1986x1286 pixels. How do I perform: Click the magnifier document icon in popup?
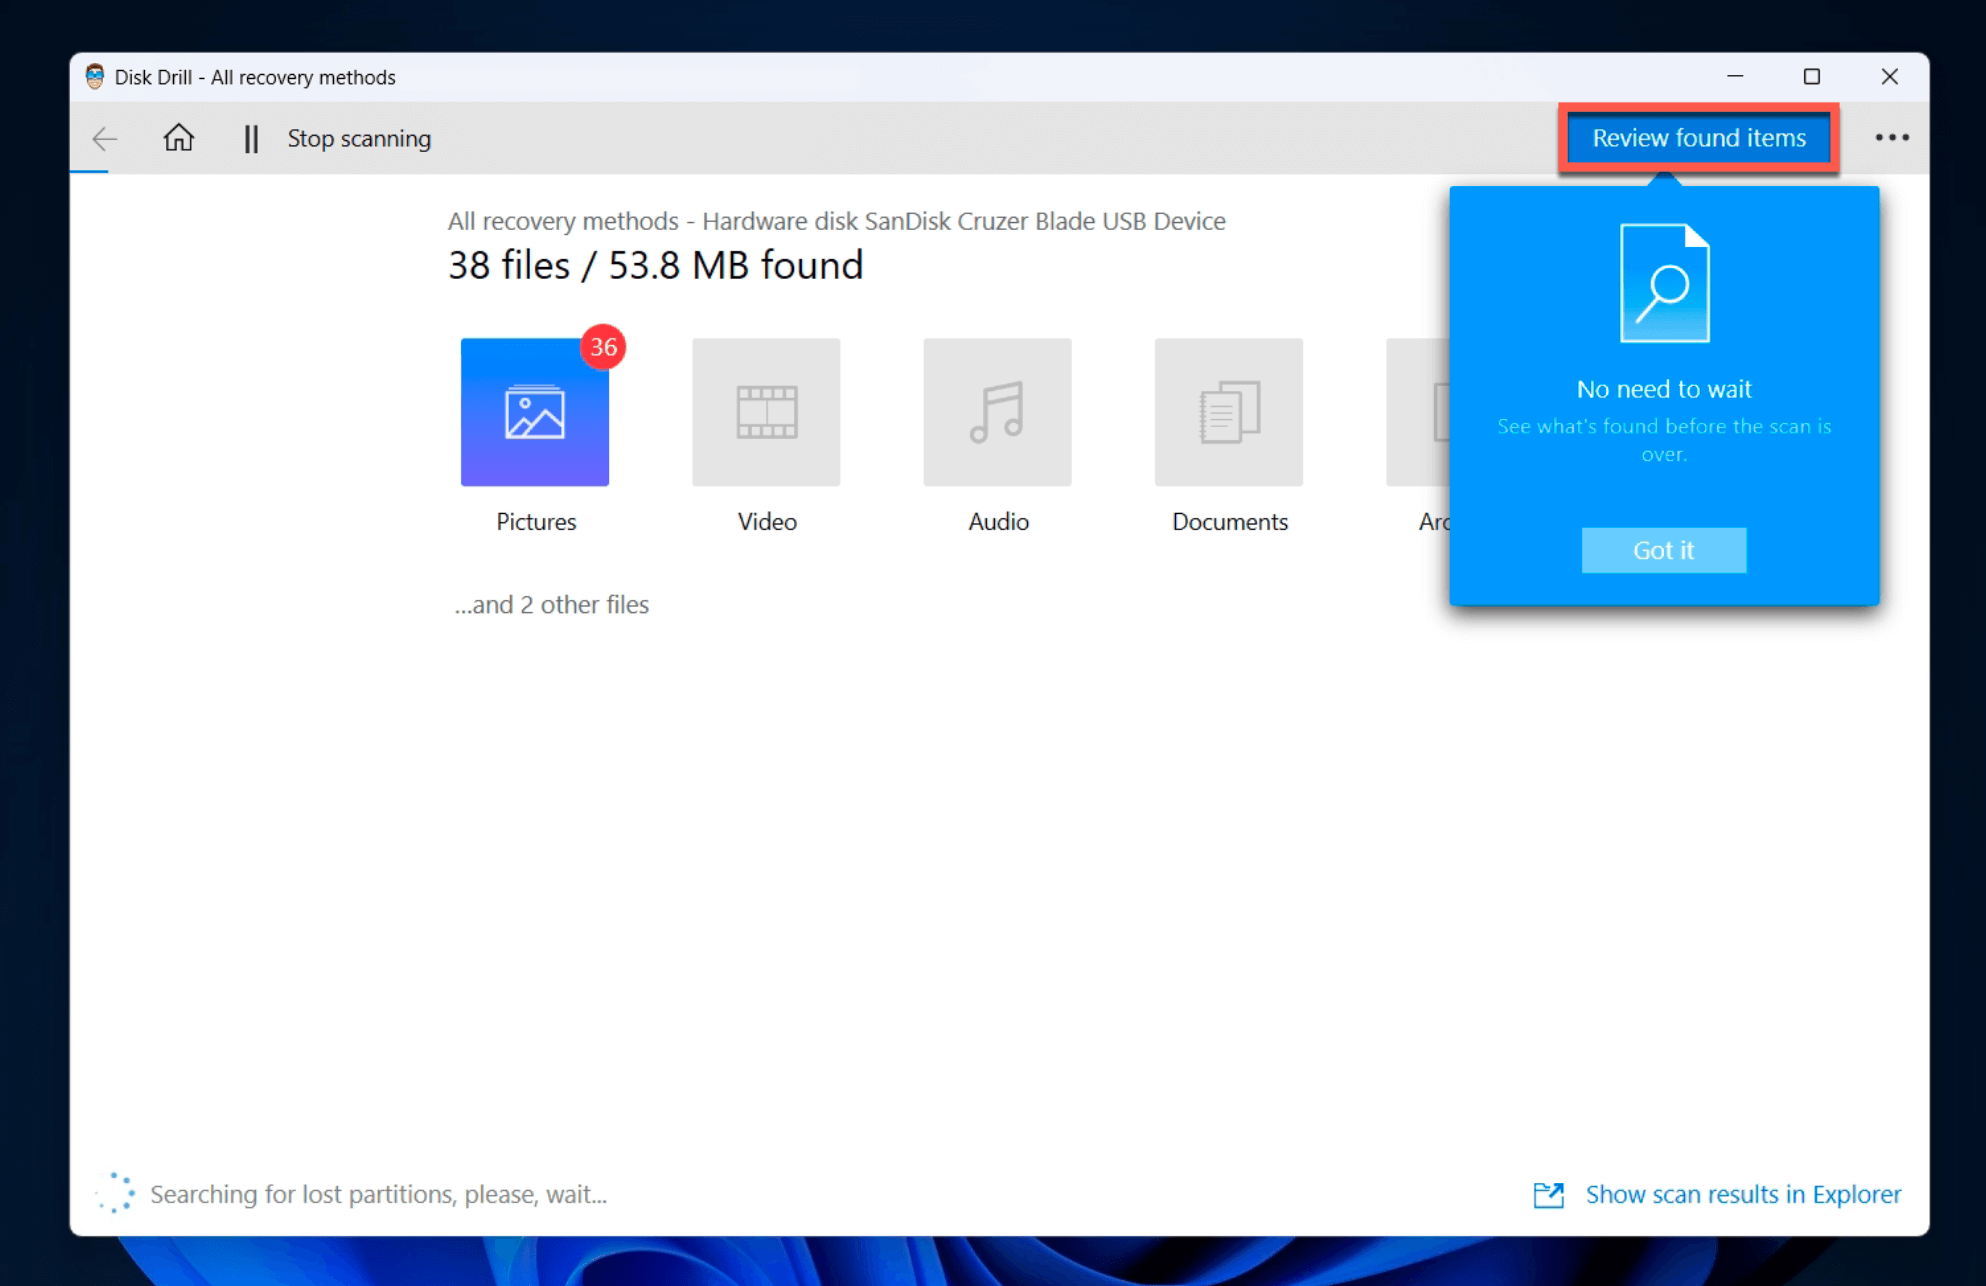pyautogui.click(x=1664, y=284)
